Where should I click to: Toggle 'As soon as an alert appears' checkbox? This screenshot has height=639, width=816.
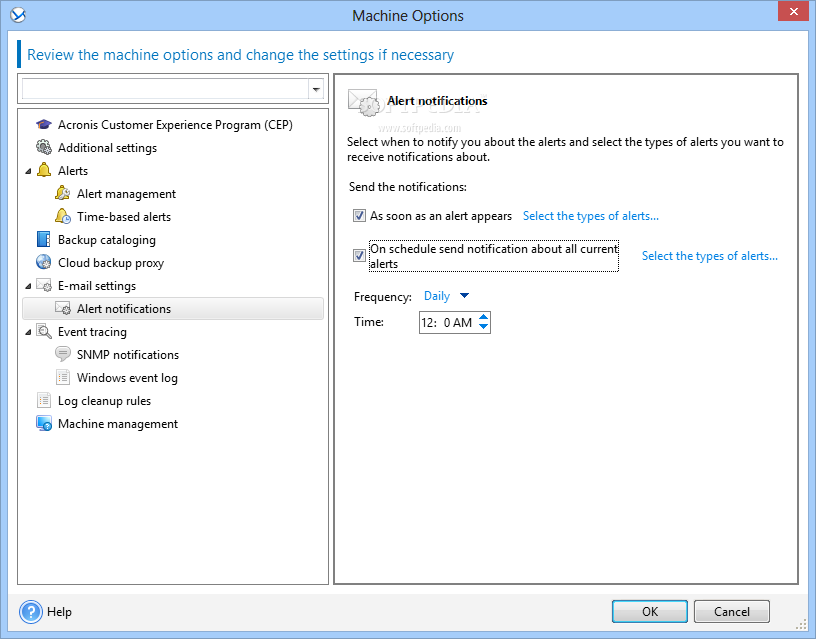[359, 215]
